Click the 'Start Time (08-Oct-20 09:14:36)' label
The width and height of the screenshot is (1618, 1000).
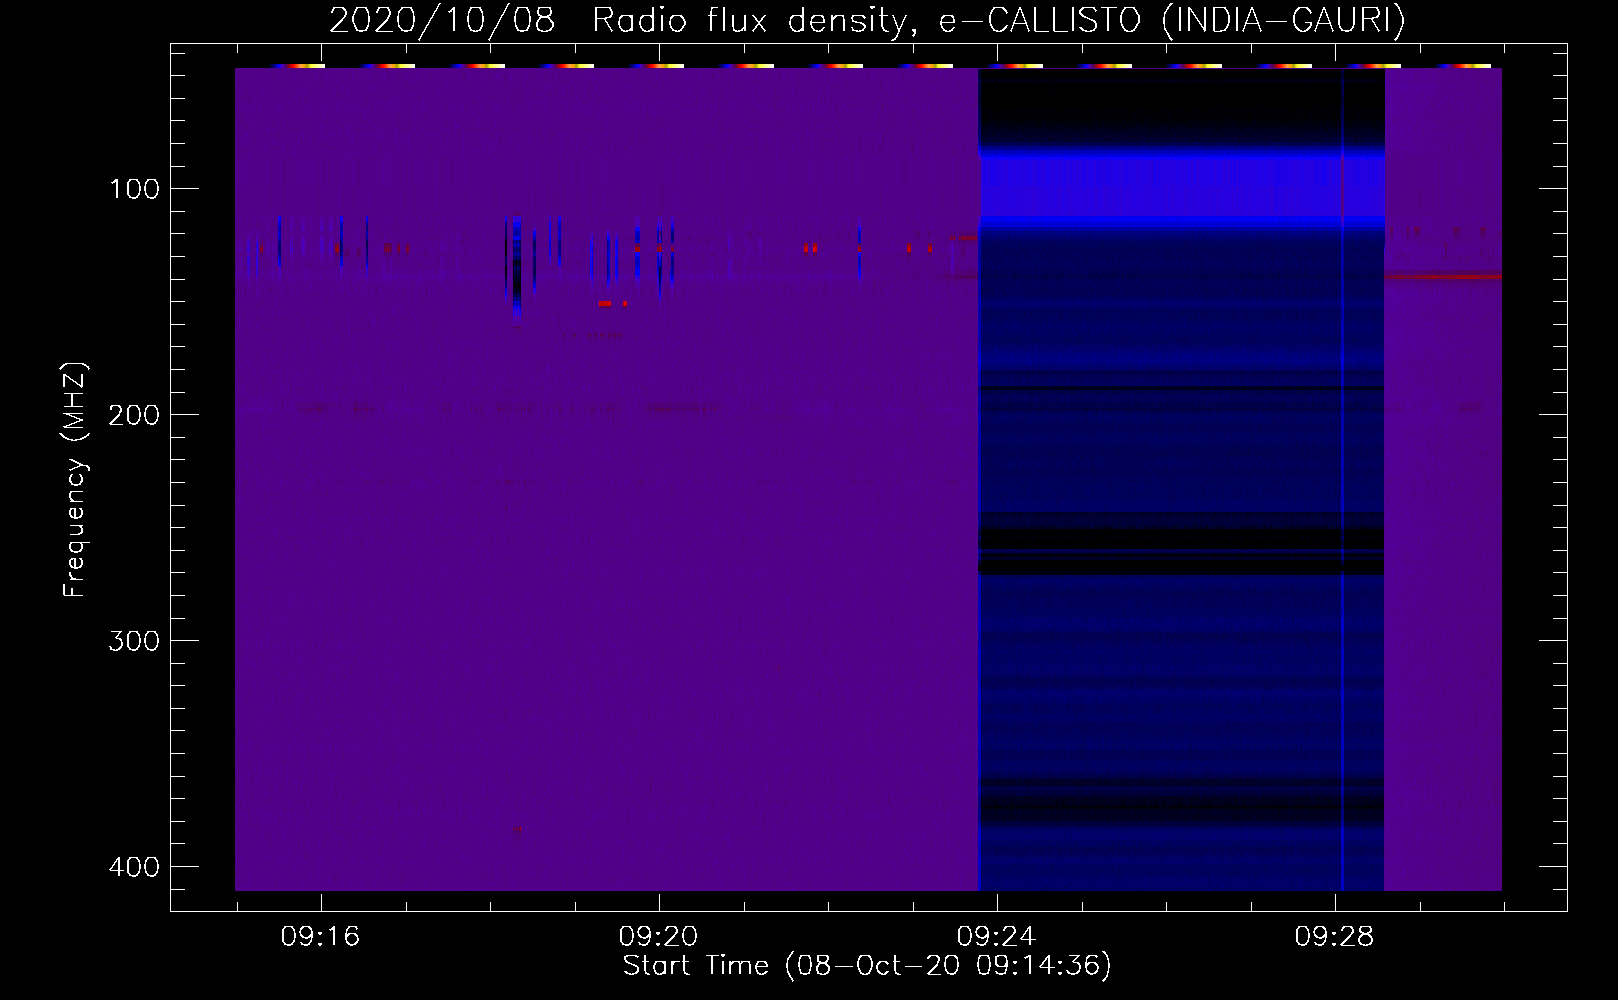(x=867, y=965)
